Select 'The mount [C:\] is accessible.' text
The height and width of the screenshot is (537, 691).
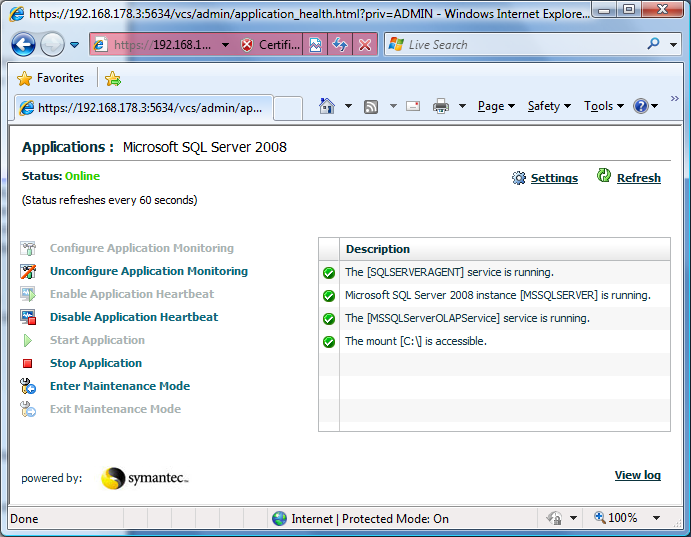(416, 341)
